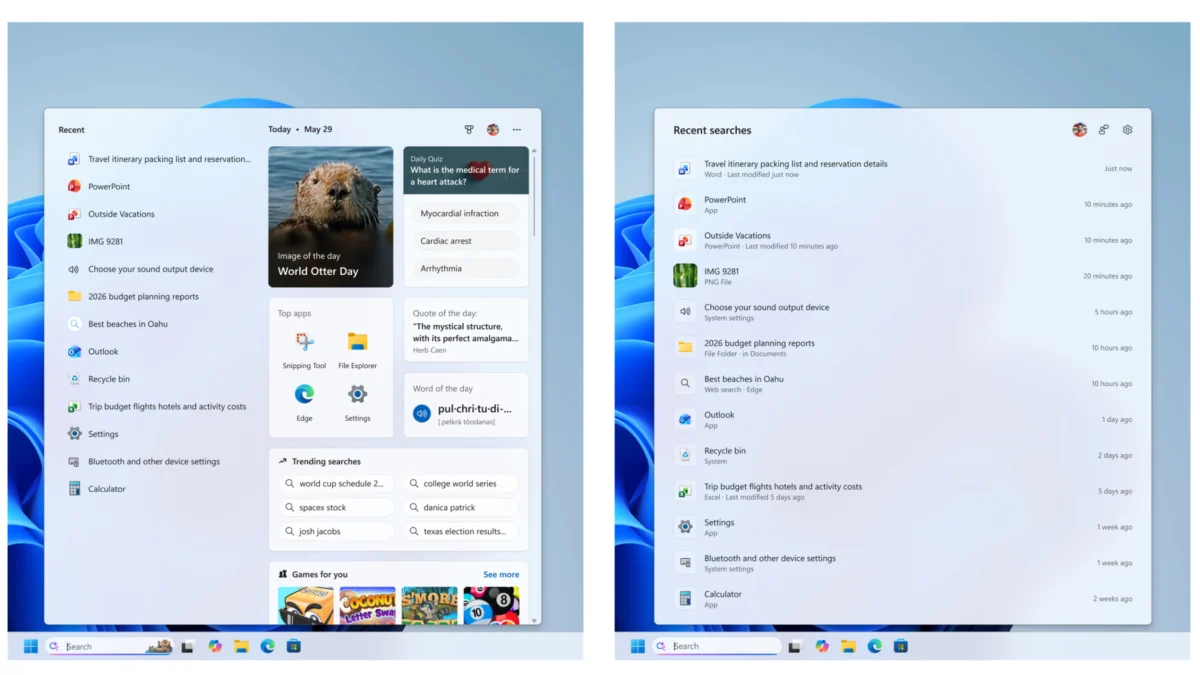
Task: Open File Explorer in Top apps
Action: click(x=357, y=350)
